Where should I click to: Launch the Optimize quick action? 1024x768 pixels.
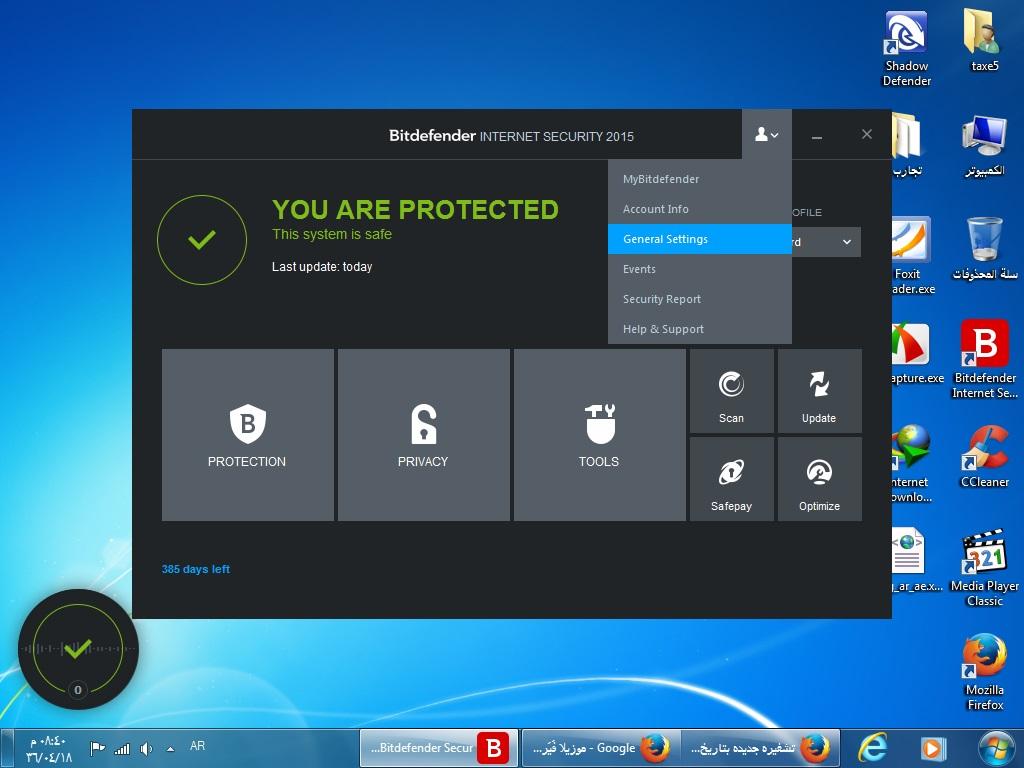coord(820,479)
